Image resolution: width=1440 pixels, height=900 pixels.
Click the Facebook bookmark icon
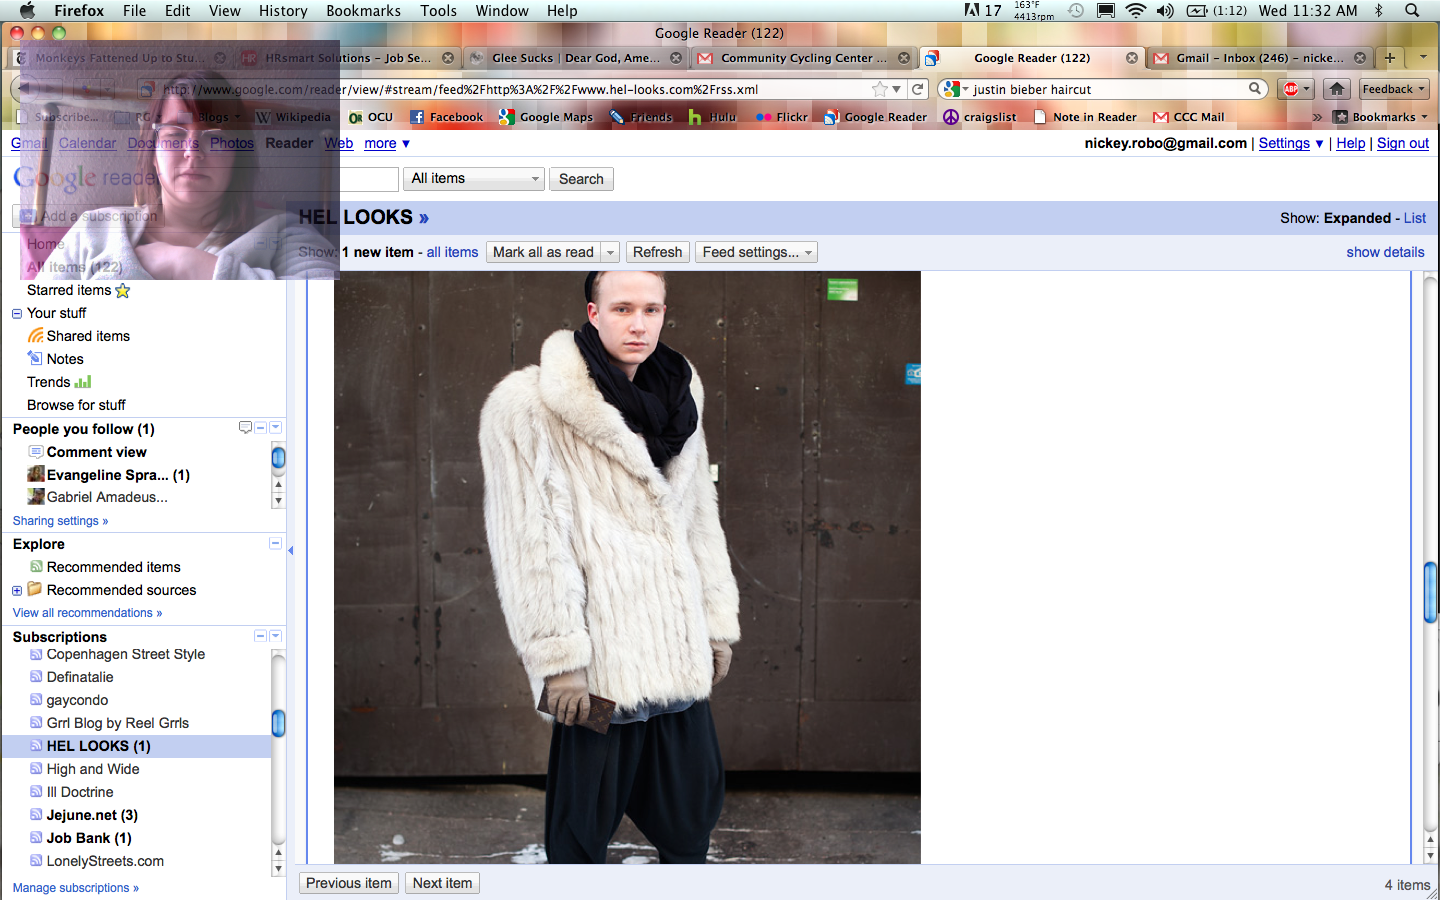pyautogui.click(x=417, y=117)
